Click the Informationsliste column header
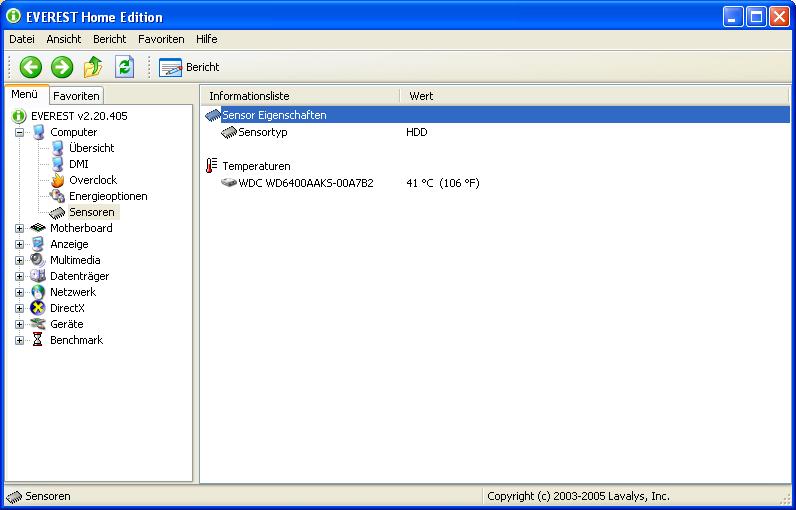The image size is (796, 510). 300,96
